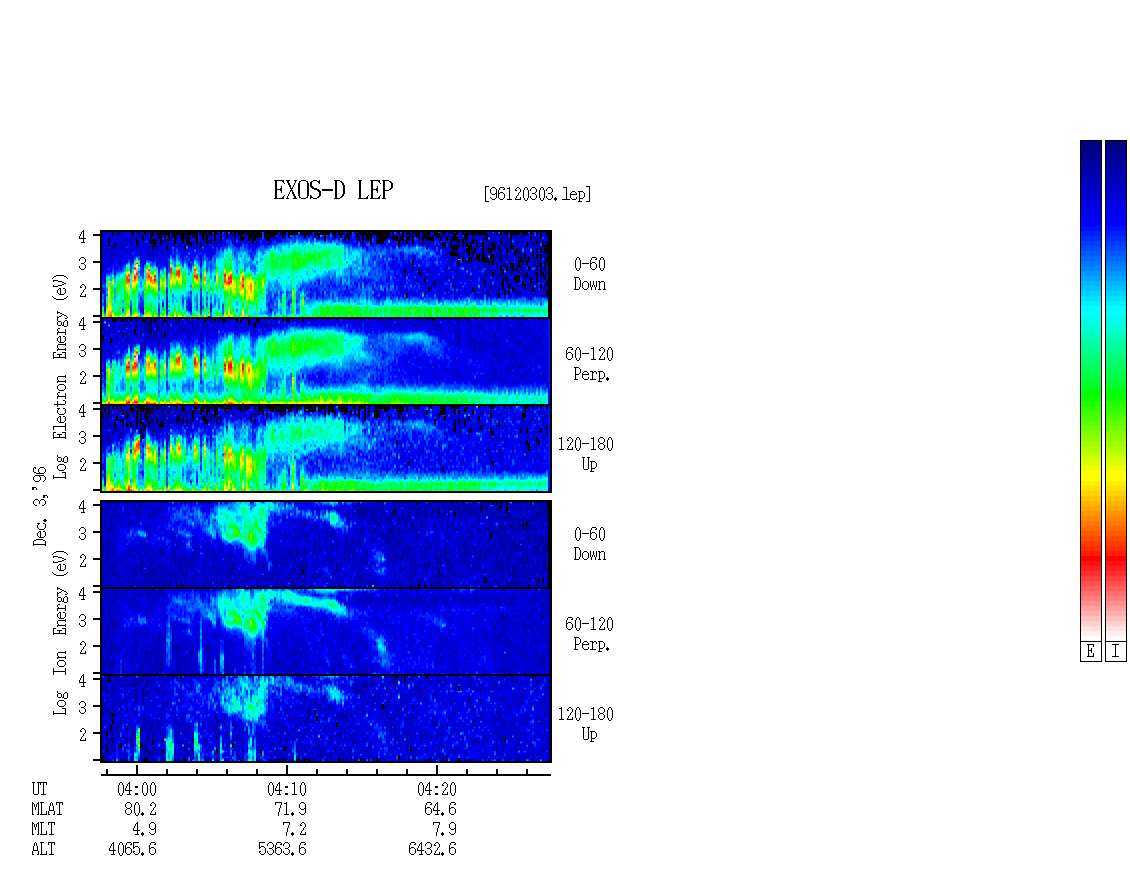Click the ALT row label
The image size is (1130, 875).
[x=43, y=849]
